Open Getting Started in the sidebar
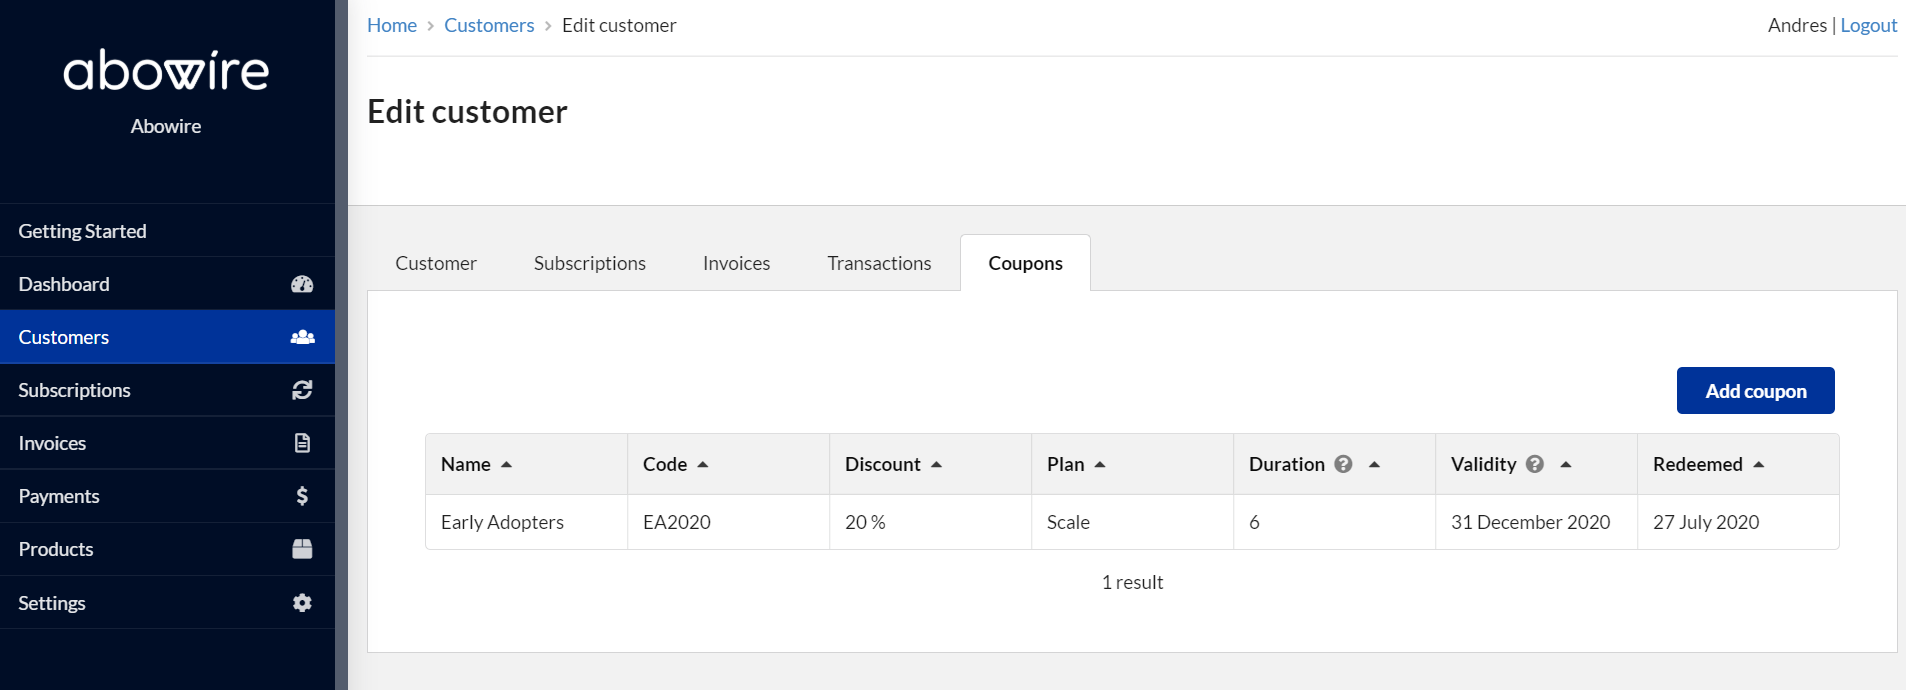Screen dimensions: 1906x690 click(x=167, y=231)
